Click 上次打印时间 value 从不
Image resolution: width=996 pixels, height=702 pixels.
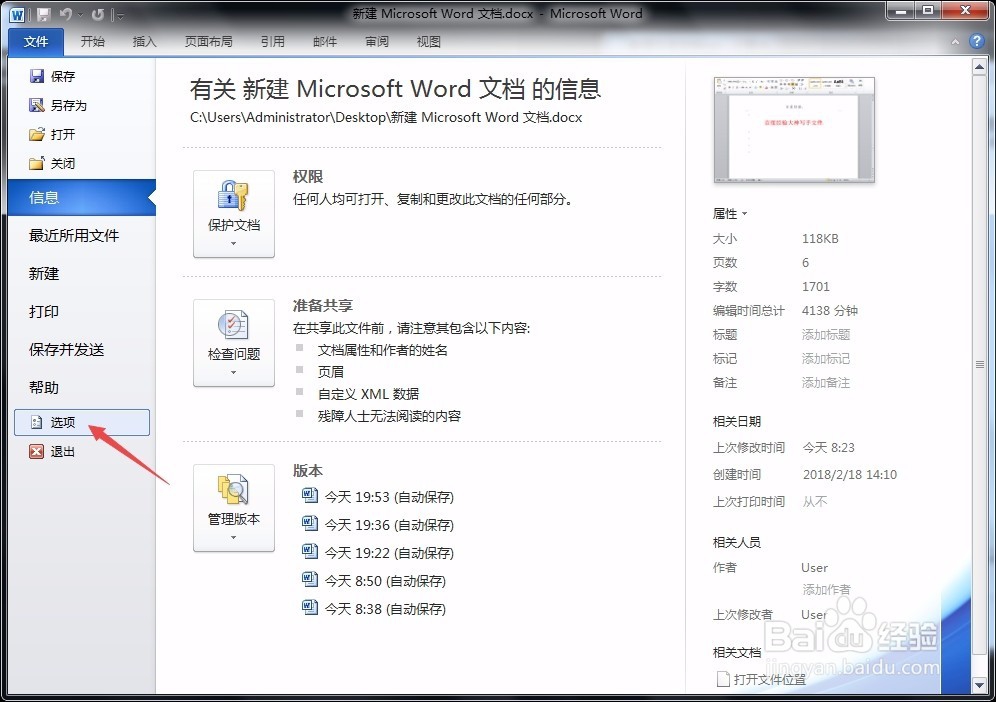tap(814, 502)
